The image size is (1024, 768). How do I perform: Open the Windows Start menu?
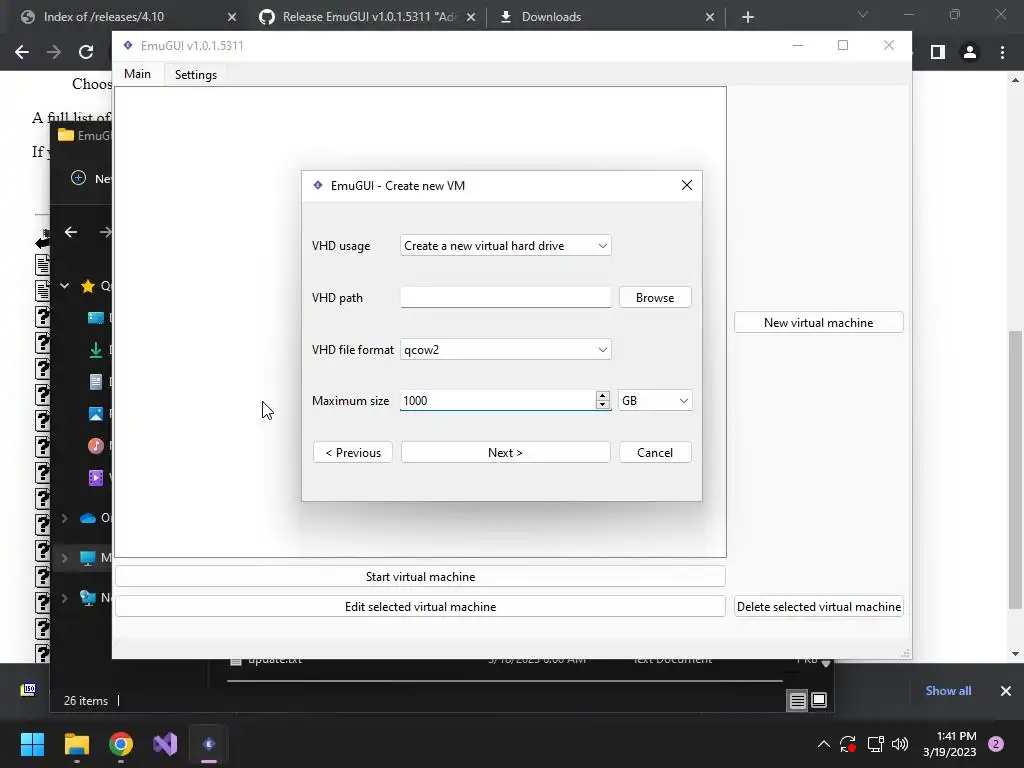click(32, 744)
